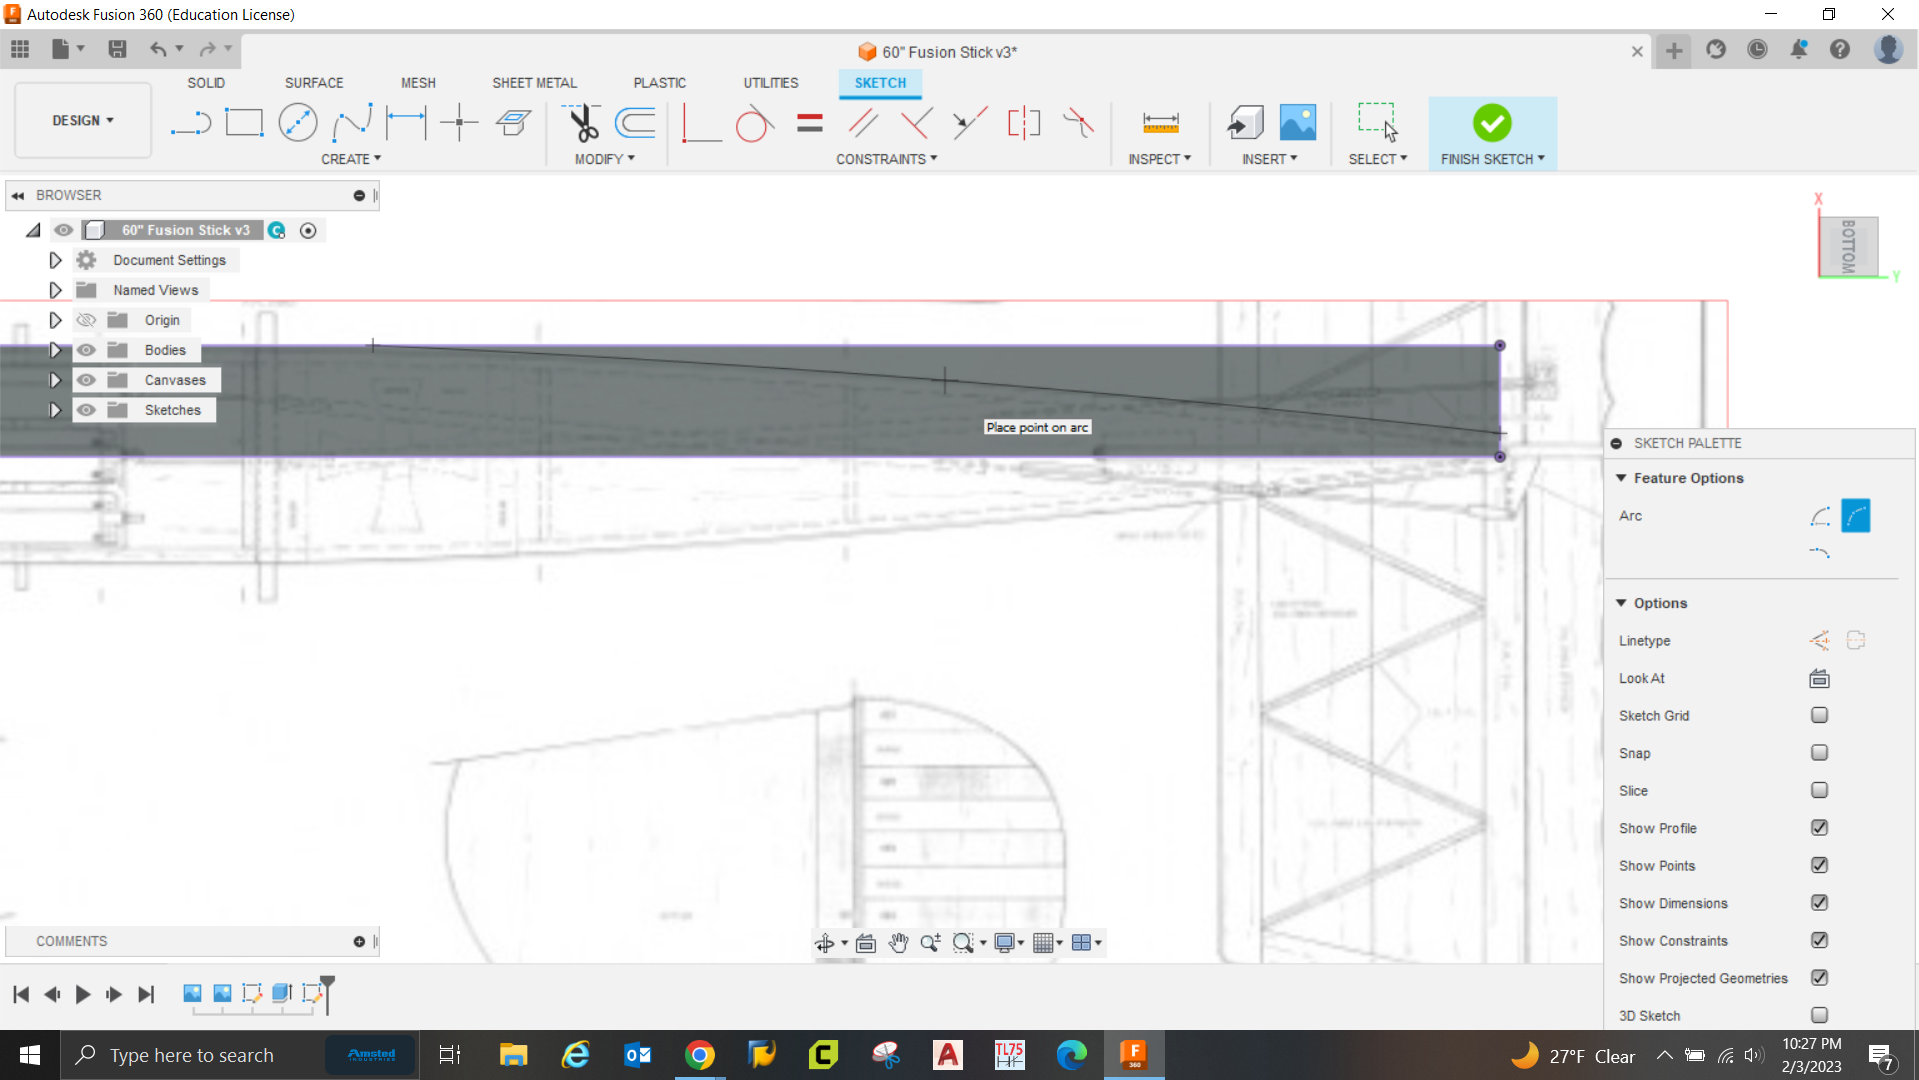Select the 2-point Rectangle tool

click(x=244, y=123)
